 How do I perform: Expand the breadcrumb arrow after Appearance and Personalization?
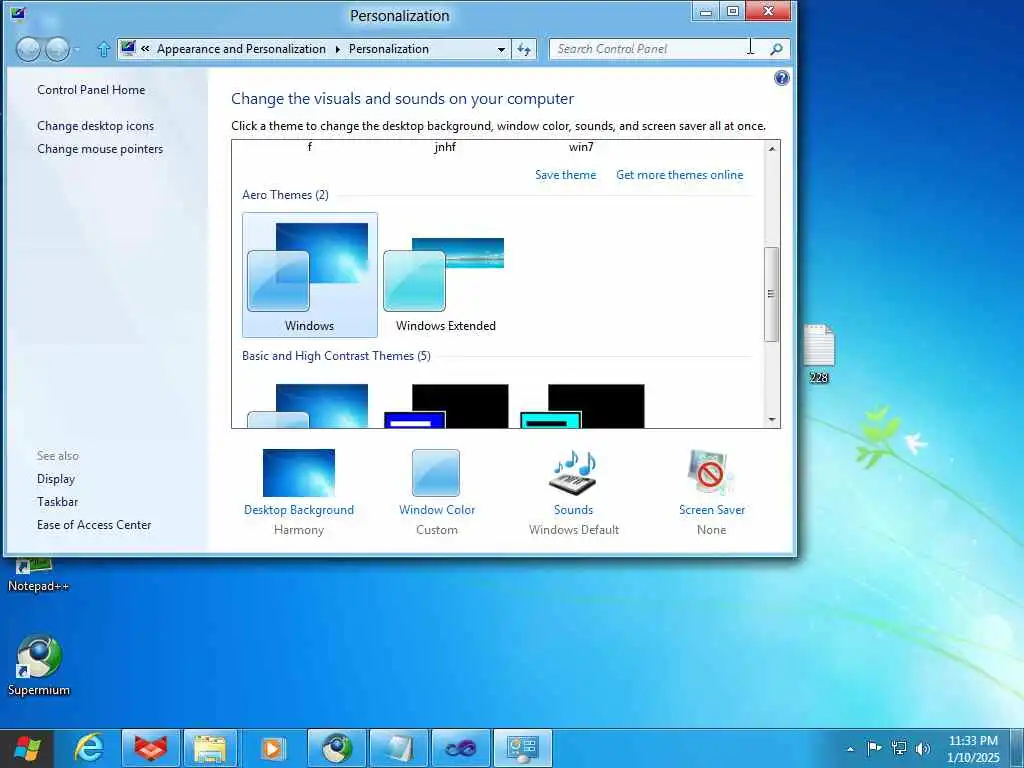[x=338, y=50]
